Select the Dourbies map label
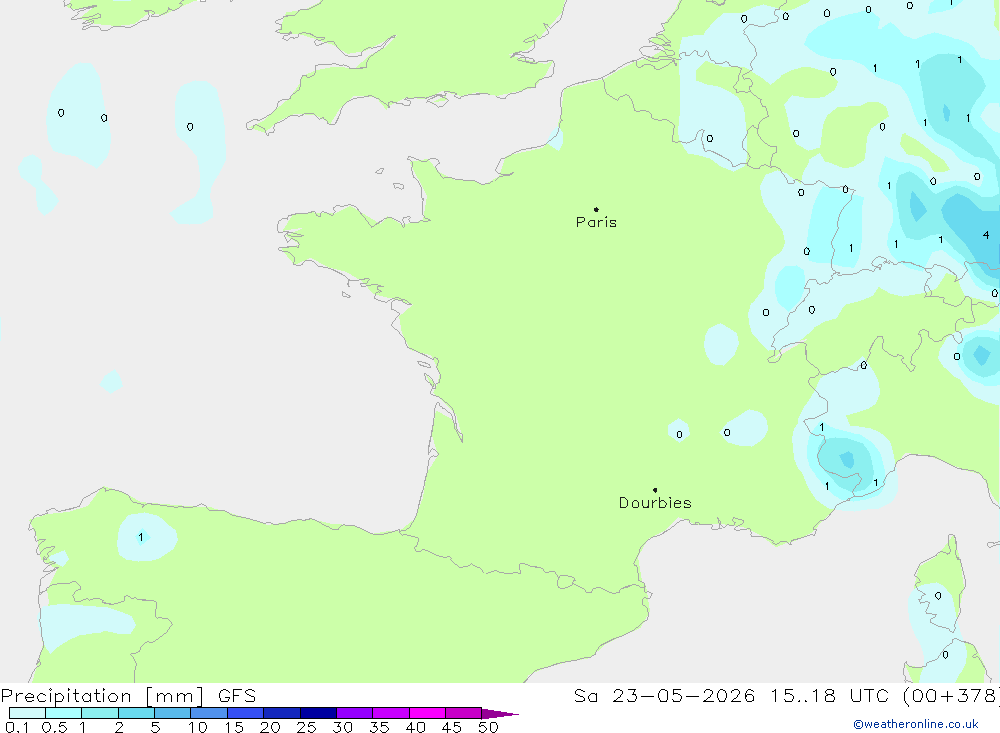This screenshot has width=1000, height=733. pos(655,503)
